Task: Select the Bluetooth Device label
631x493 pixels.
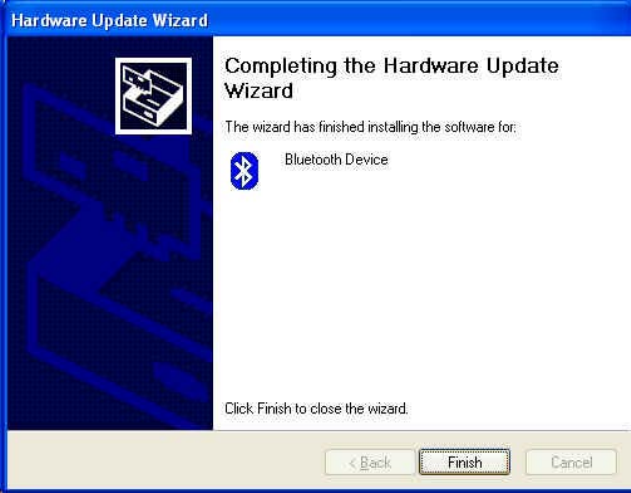Action: 336,160
